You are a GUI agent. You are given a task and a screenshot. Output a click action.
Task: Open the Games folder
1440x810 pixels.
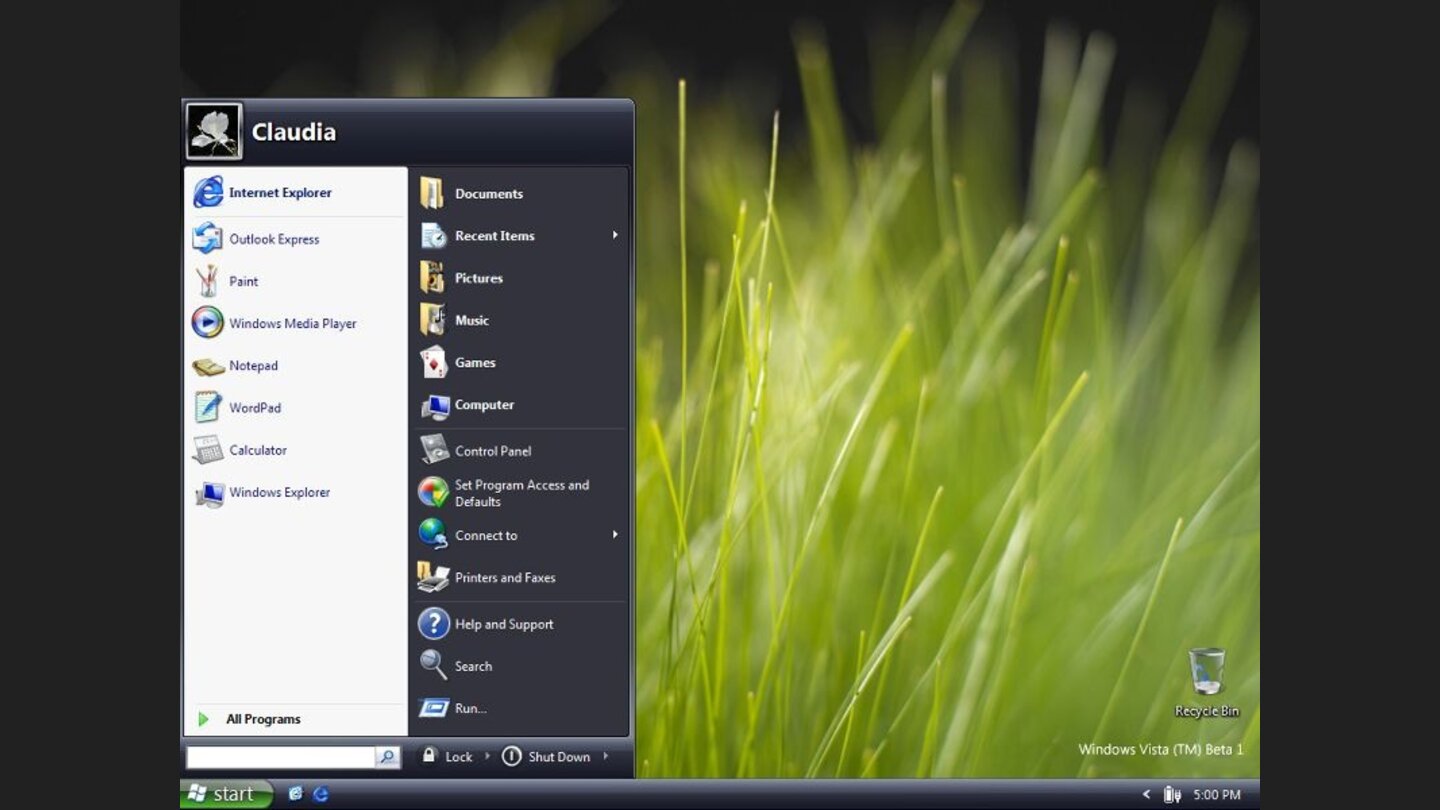tap(476, 362)
